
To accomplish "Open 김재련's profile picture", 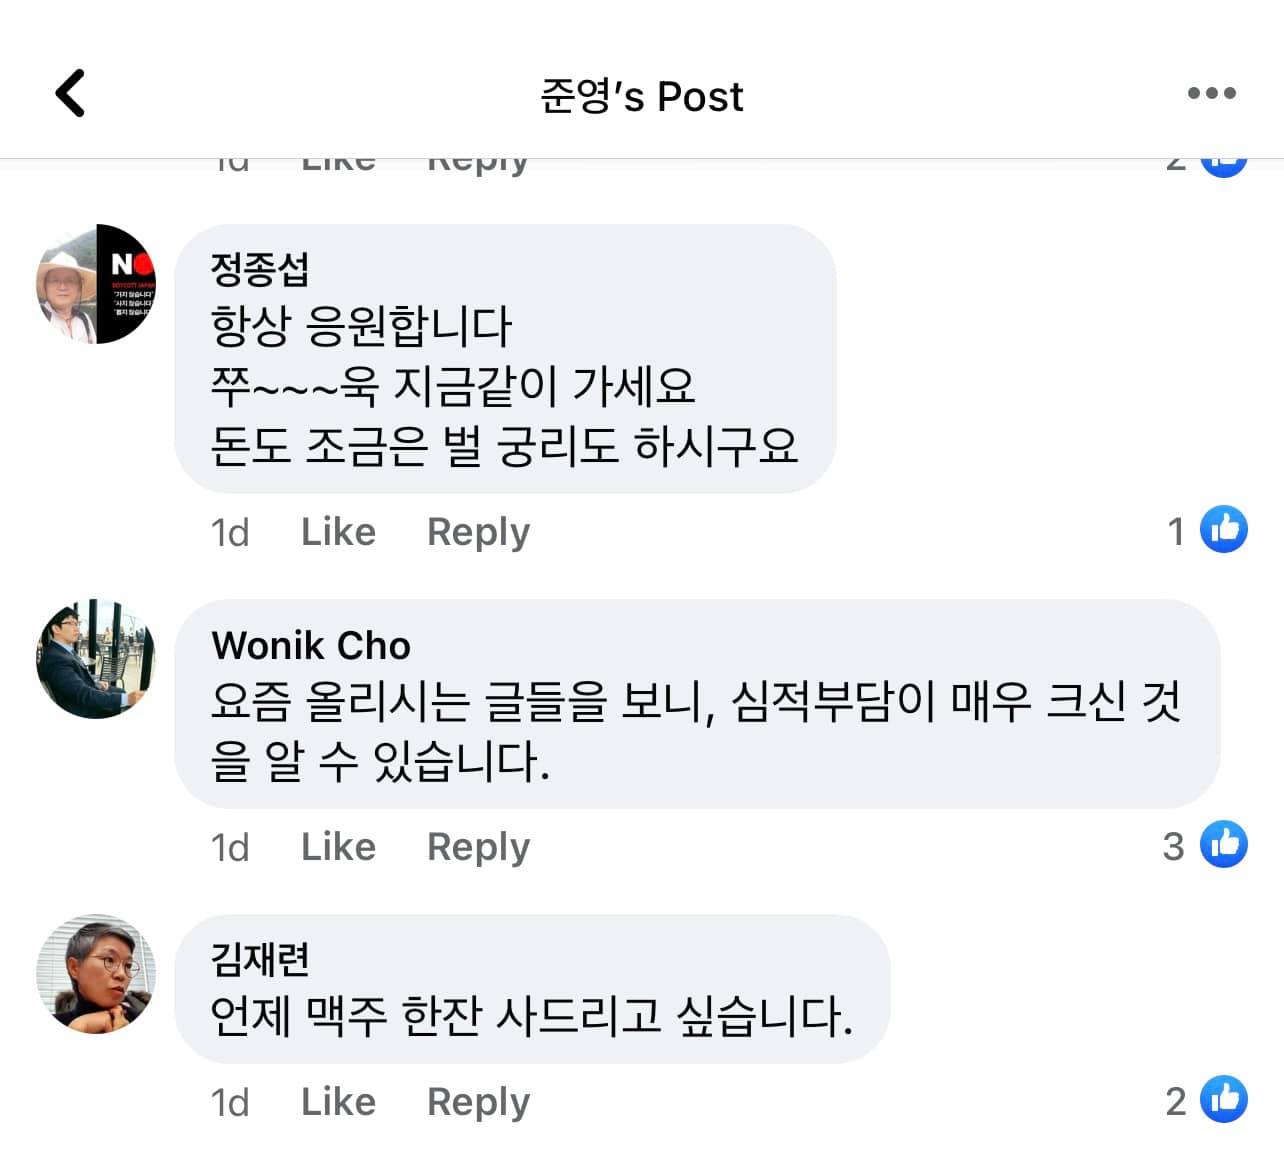I will pos(96,973).
